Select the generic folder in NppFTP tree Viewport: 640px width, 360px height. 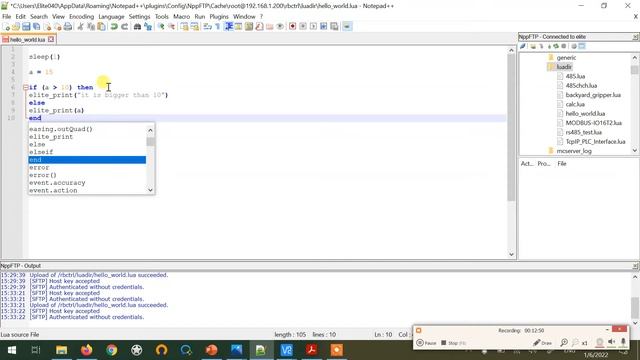566,58
